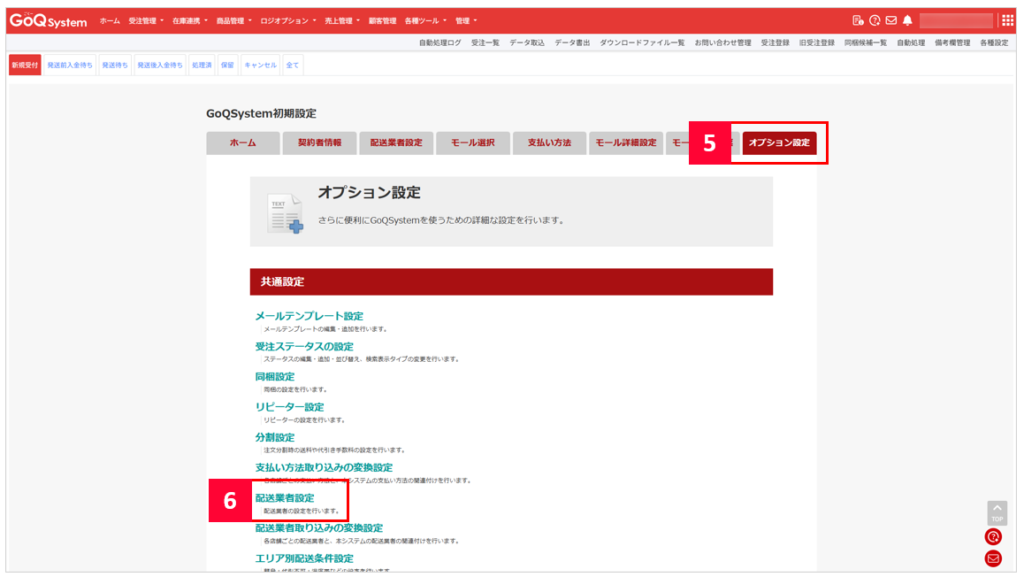Open the apps grid icon
Viewport: 1024px width, 577px height.
click(1008, 21)
